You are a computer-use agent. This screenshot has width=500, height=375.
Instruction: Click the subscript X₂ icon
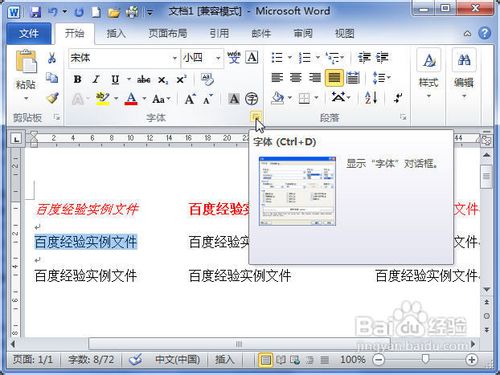(x=163, y=80)
